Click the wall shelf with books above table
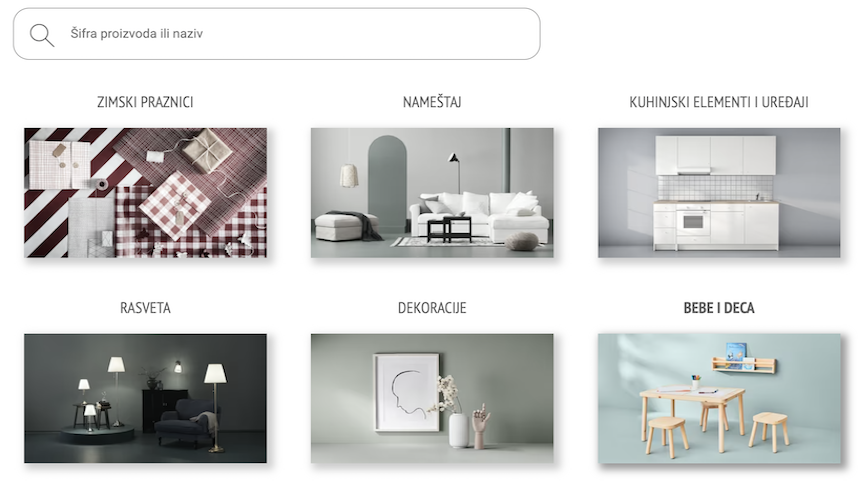This screenshot has width=858, height=500. click(x=744, y=364)
